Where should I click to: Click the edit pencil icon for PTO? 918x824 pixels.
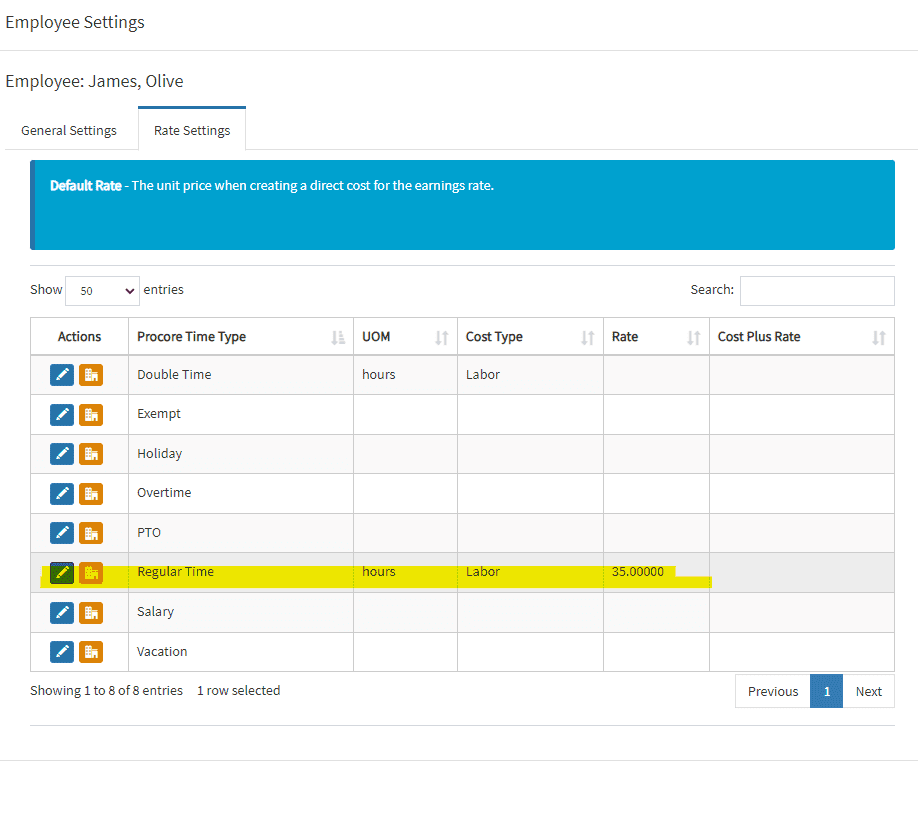[x=62, y=533]
